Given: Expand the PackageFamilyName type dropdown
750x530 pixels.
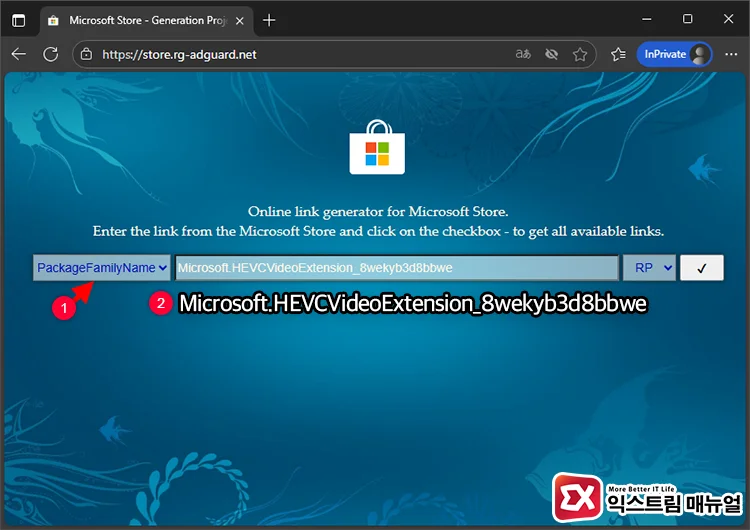Looking at the screenshot, I should click(x=101, y=268).
